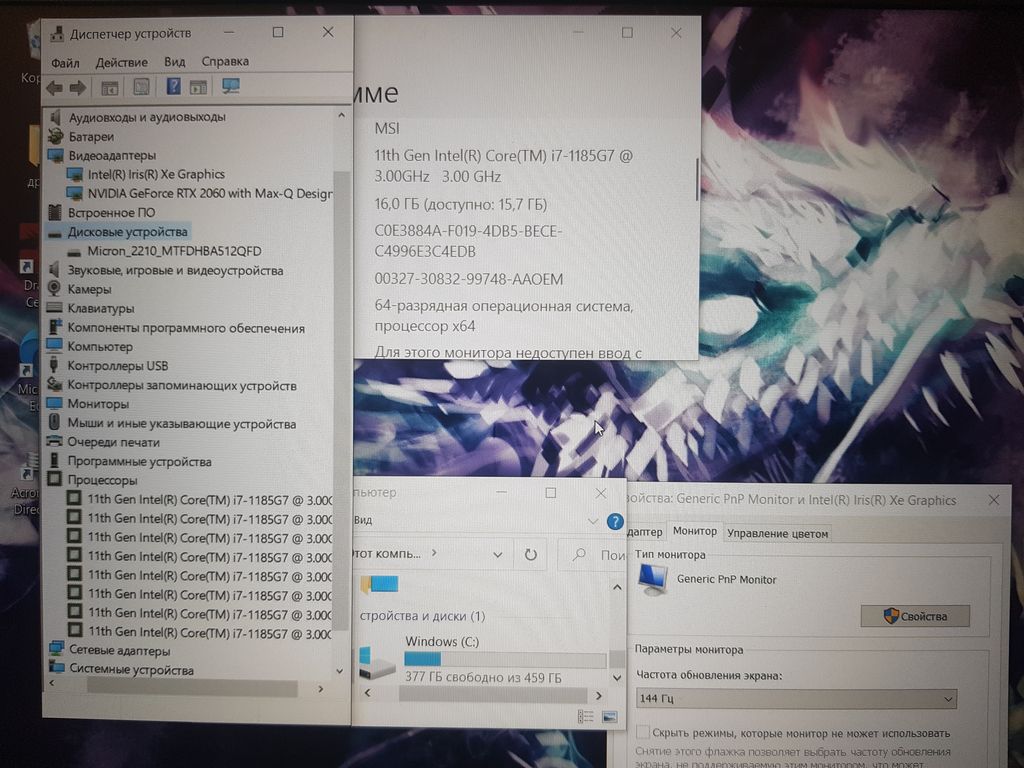The image size is (1024, 768).
Task: Enable the Скрыть режимы checkbox
Action: [x=643, y=732]
